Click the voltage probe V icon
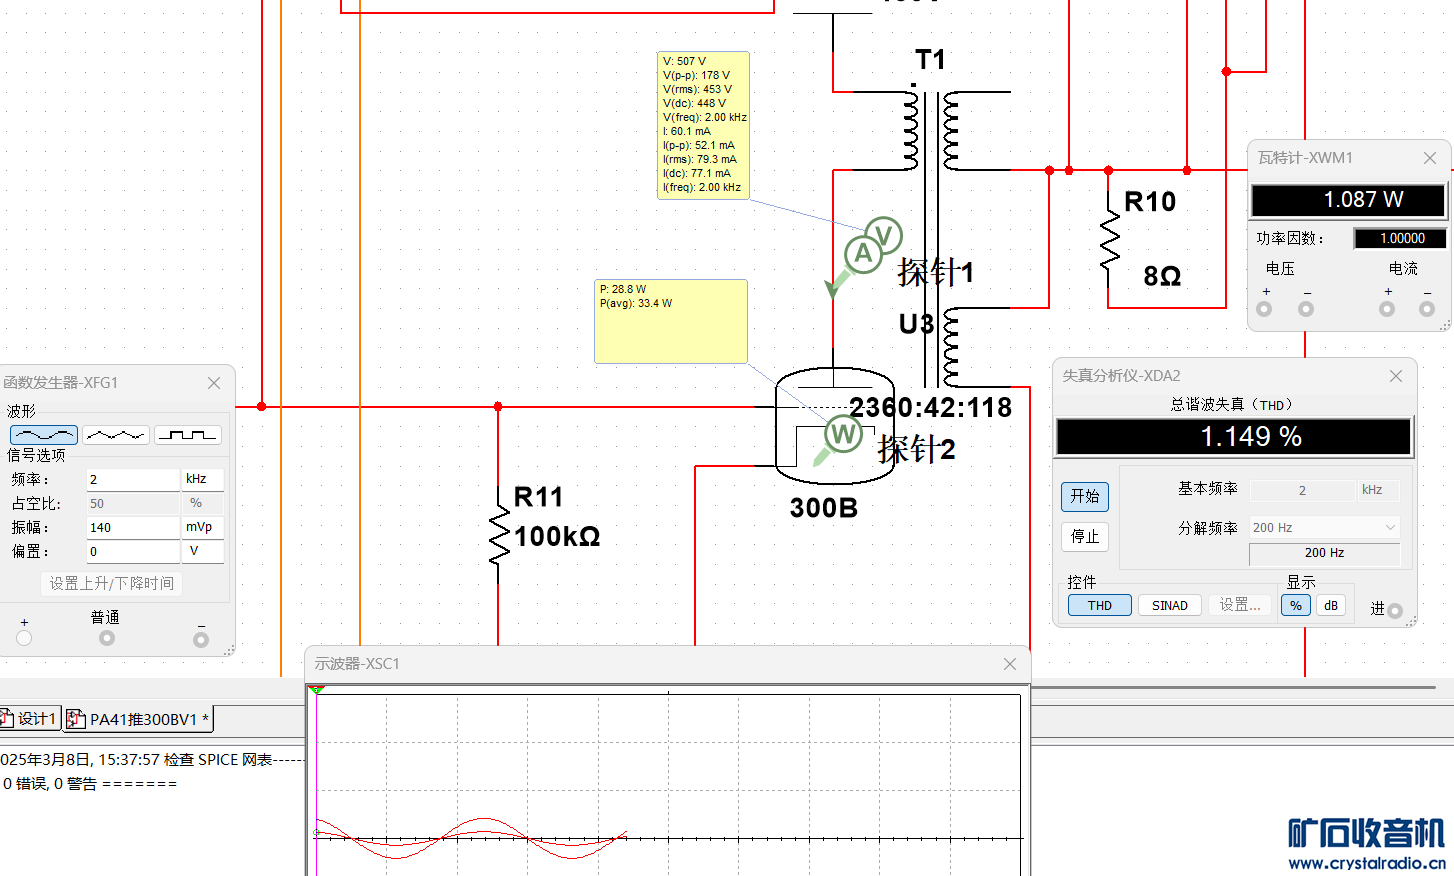The image size is (1454, 876). 883,236
